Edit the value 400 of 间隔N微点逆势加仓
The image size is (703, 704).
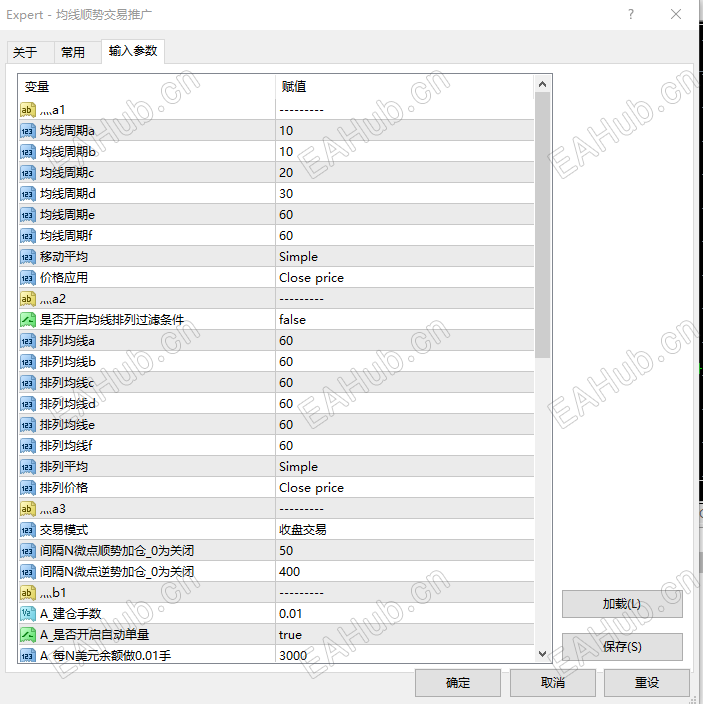click(x=404, y=572)
